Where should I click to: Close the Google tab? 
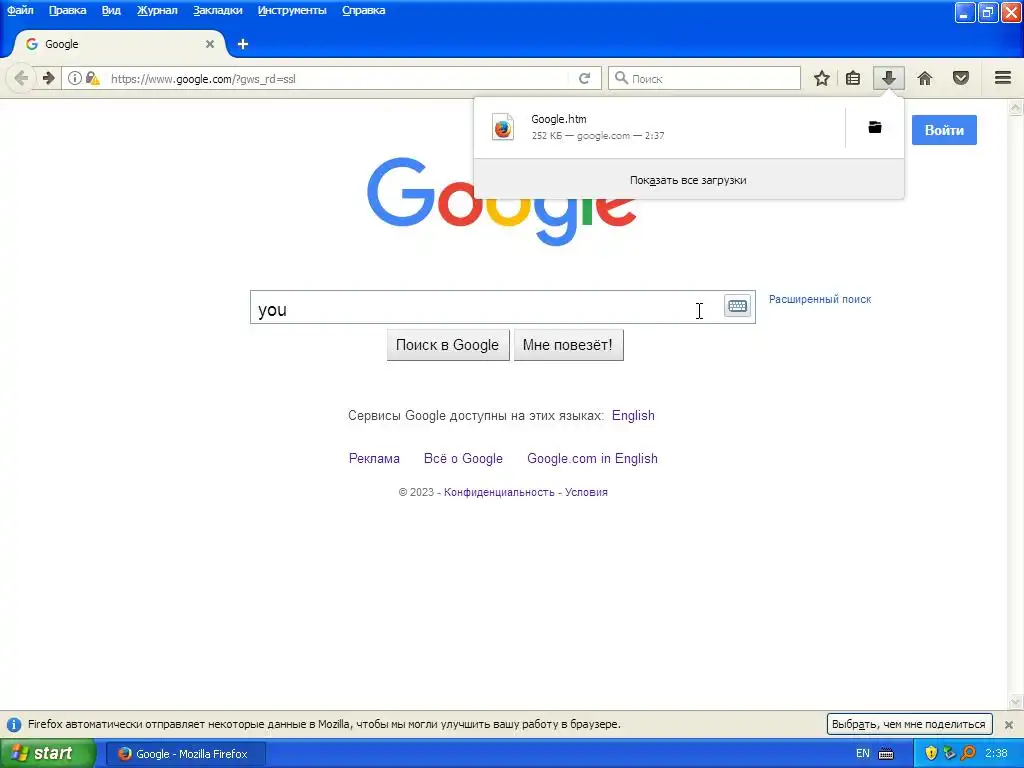pos(210,44)
